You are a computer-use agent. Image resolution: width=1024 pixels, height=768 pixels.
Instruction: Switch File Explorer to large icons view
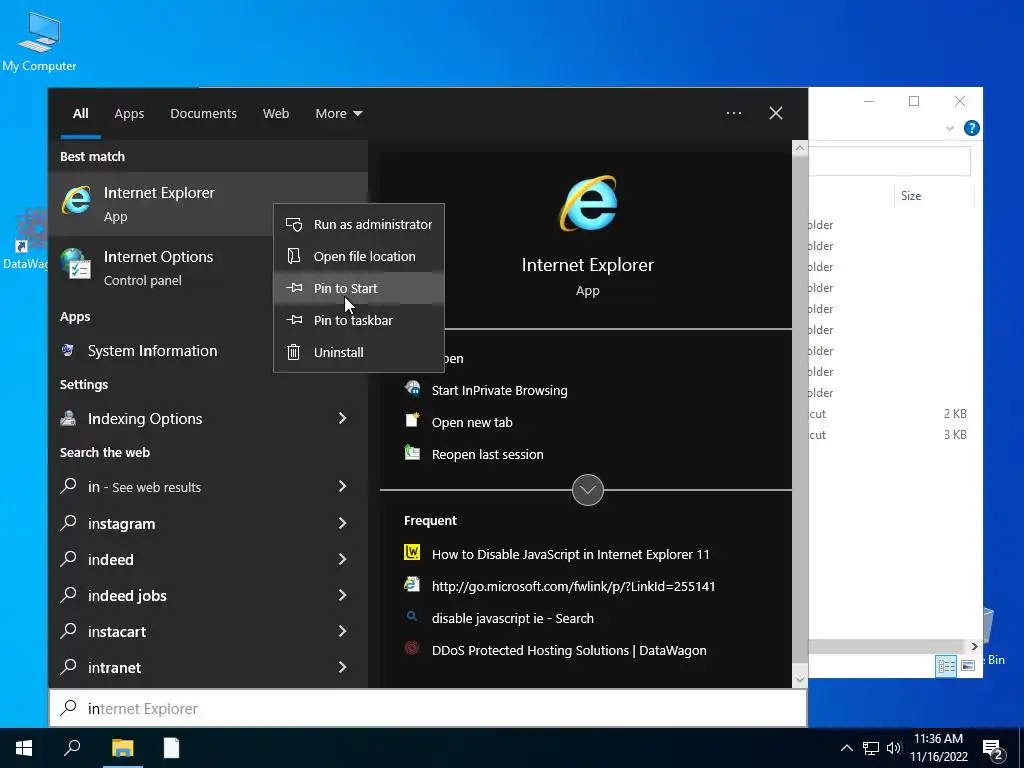coord(968,665)
